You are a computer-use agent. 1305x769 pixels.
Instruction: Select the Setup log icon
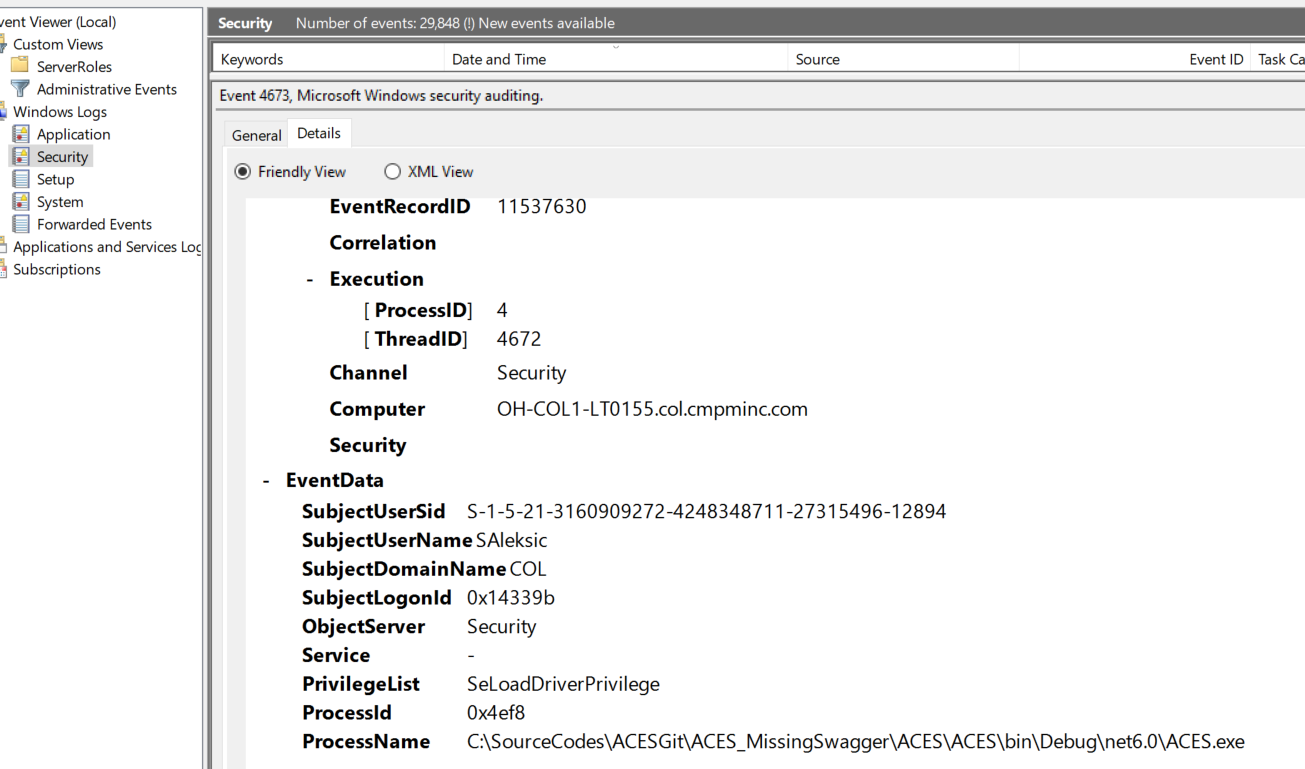(x=22, y=179)
